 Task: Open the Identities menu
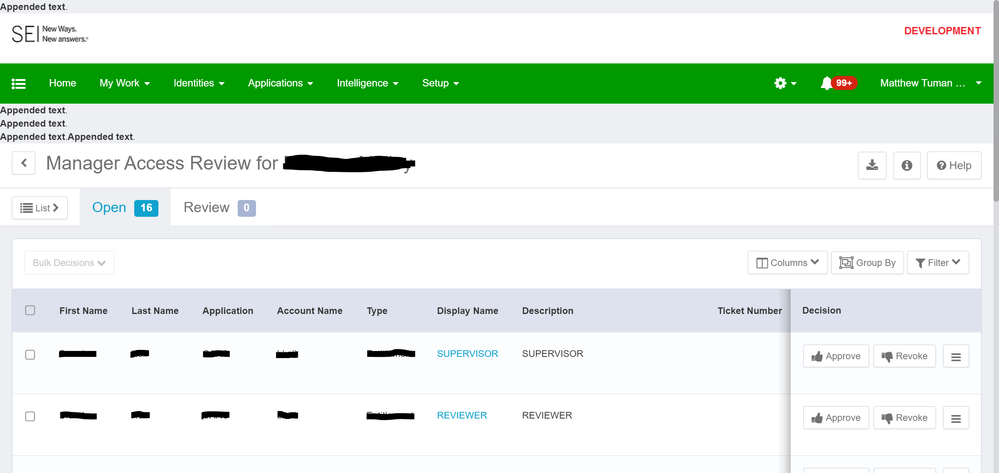pos(198,84)
